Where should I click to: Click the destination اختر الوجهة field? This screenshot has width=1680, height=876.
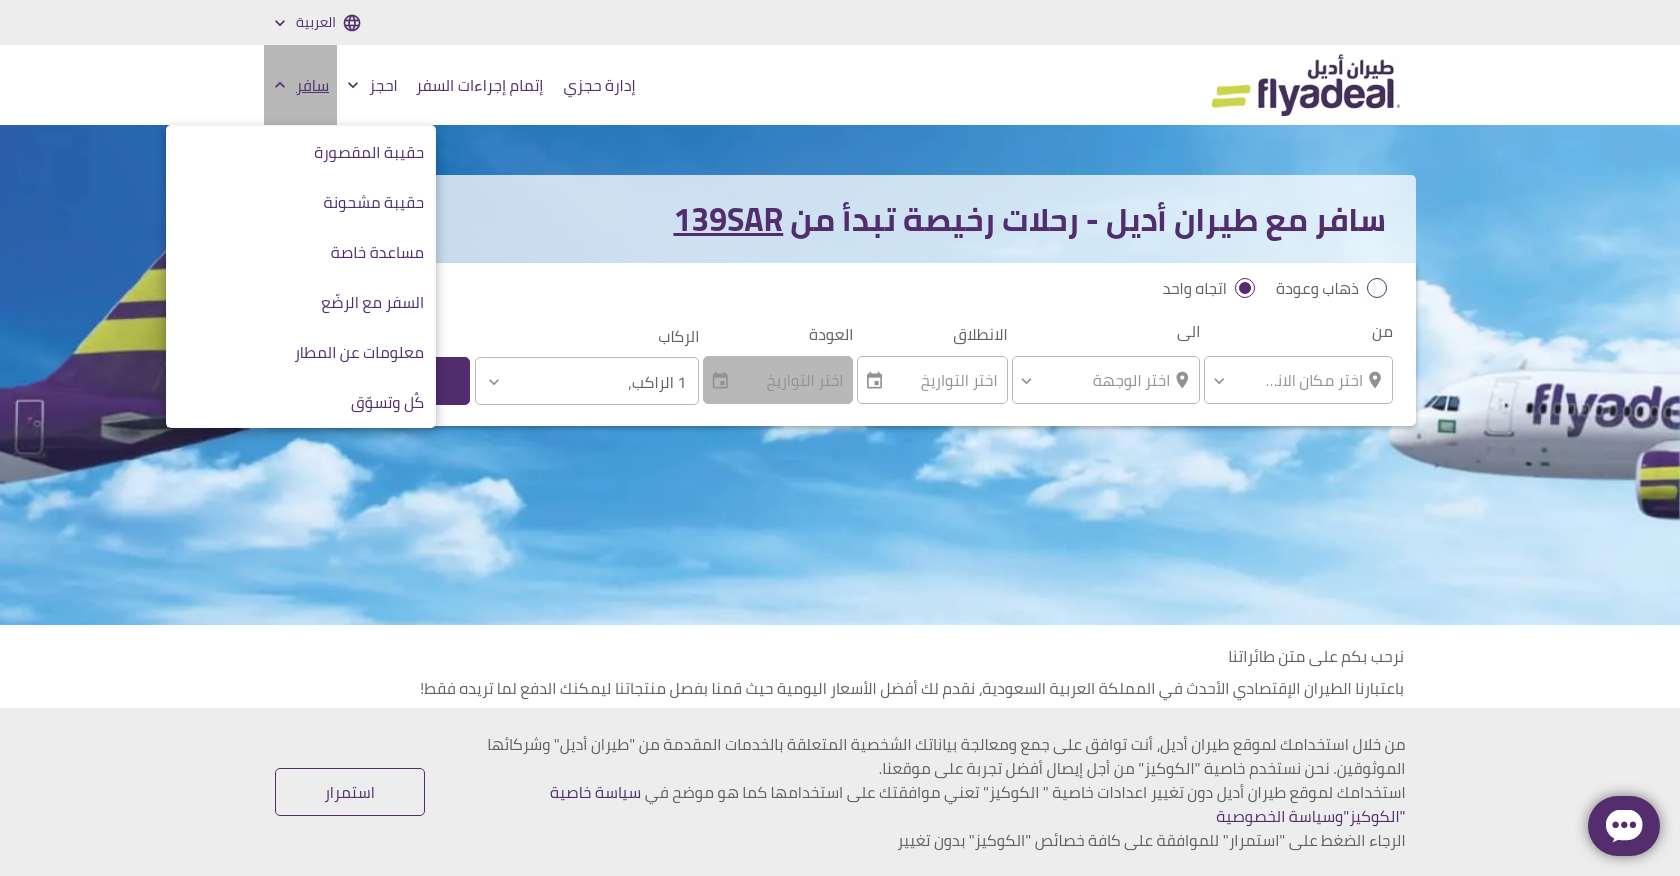(1106, 381)
